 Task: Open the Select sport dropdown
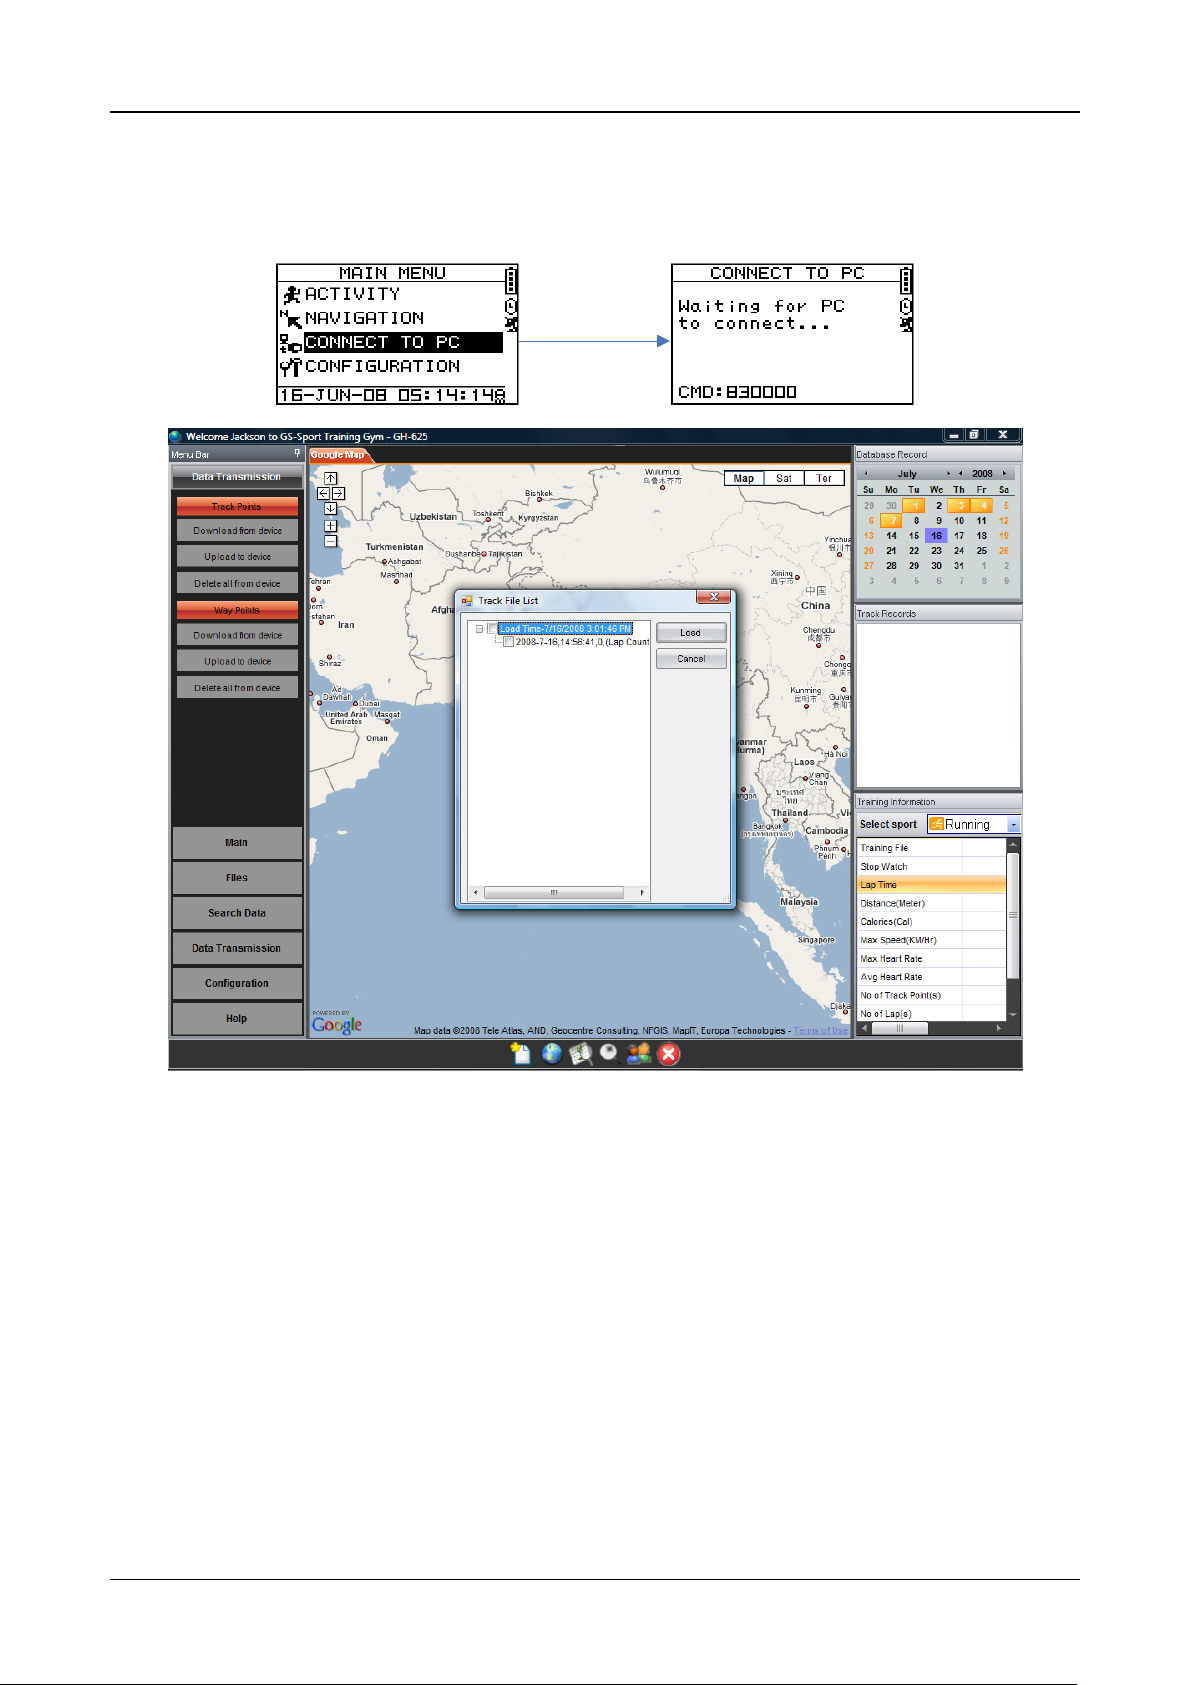tap(1013, 824)
